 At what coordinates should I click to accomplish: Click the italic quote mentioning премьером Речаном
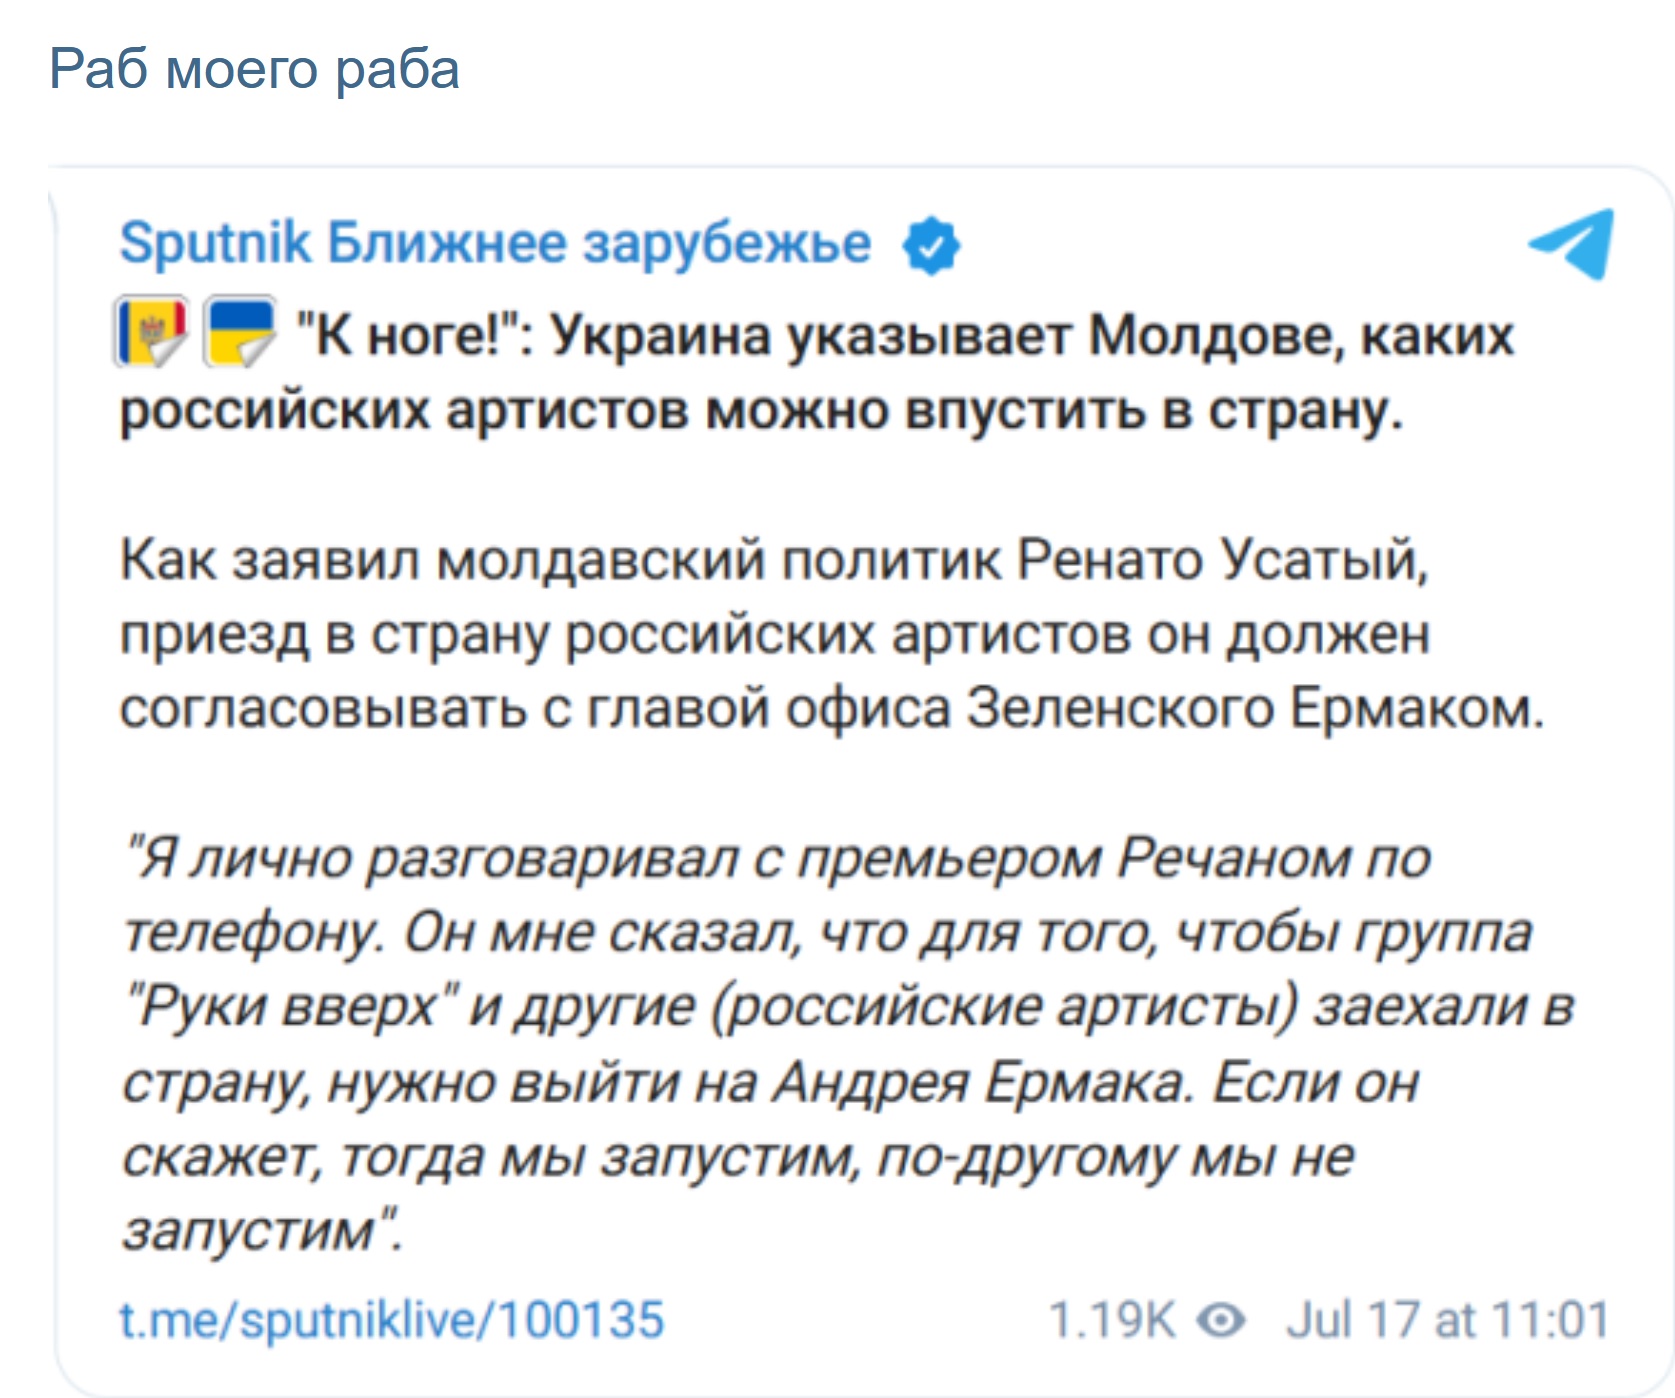tap(848, 1044)
